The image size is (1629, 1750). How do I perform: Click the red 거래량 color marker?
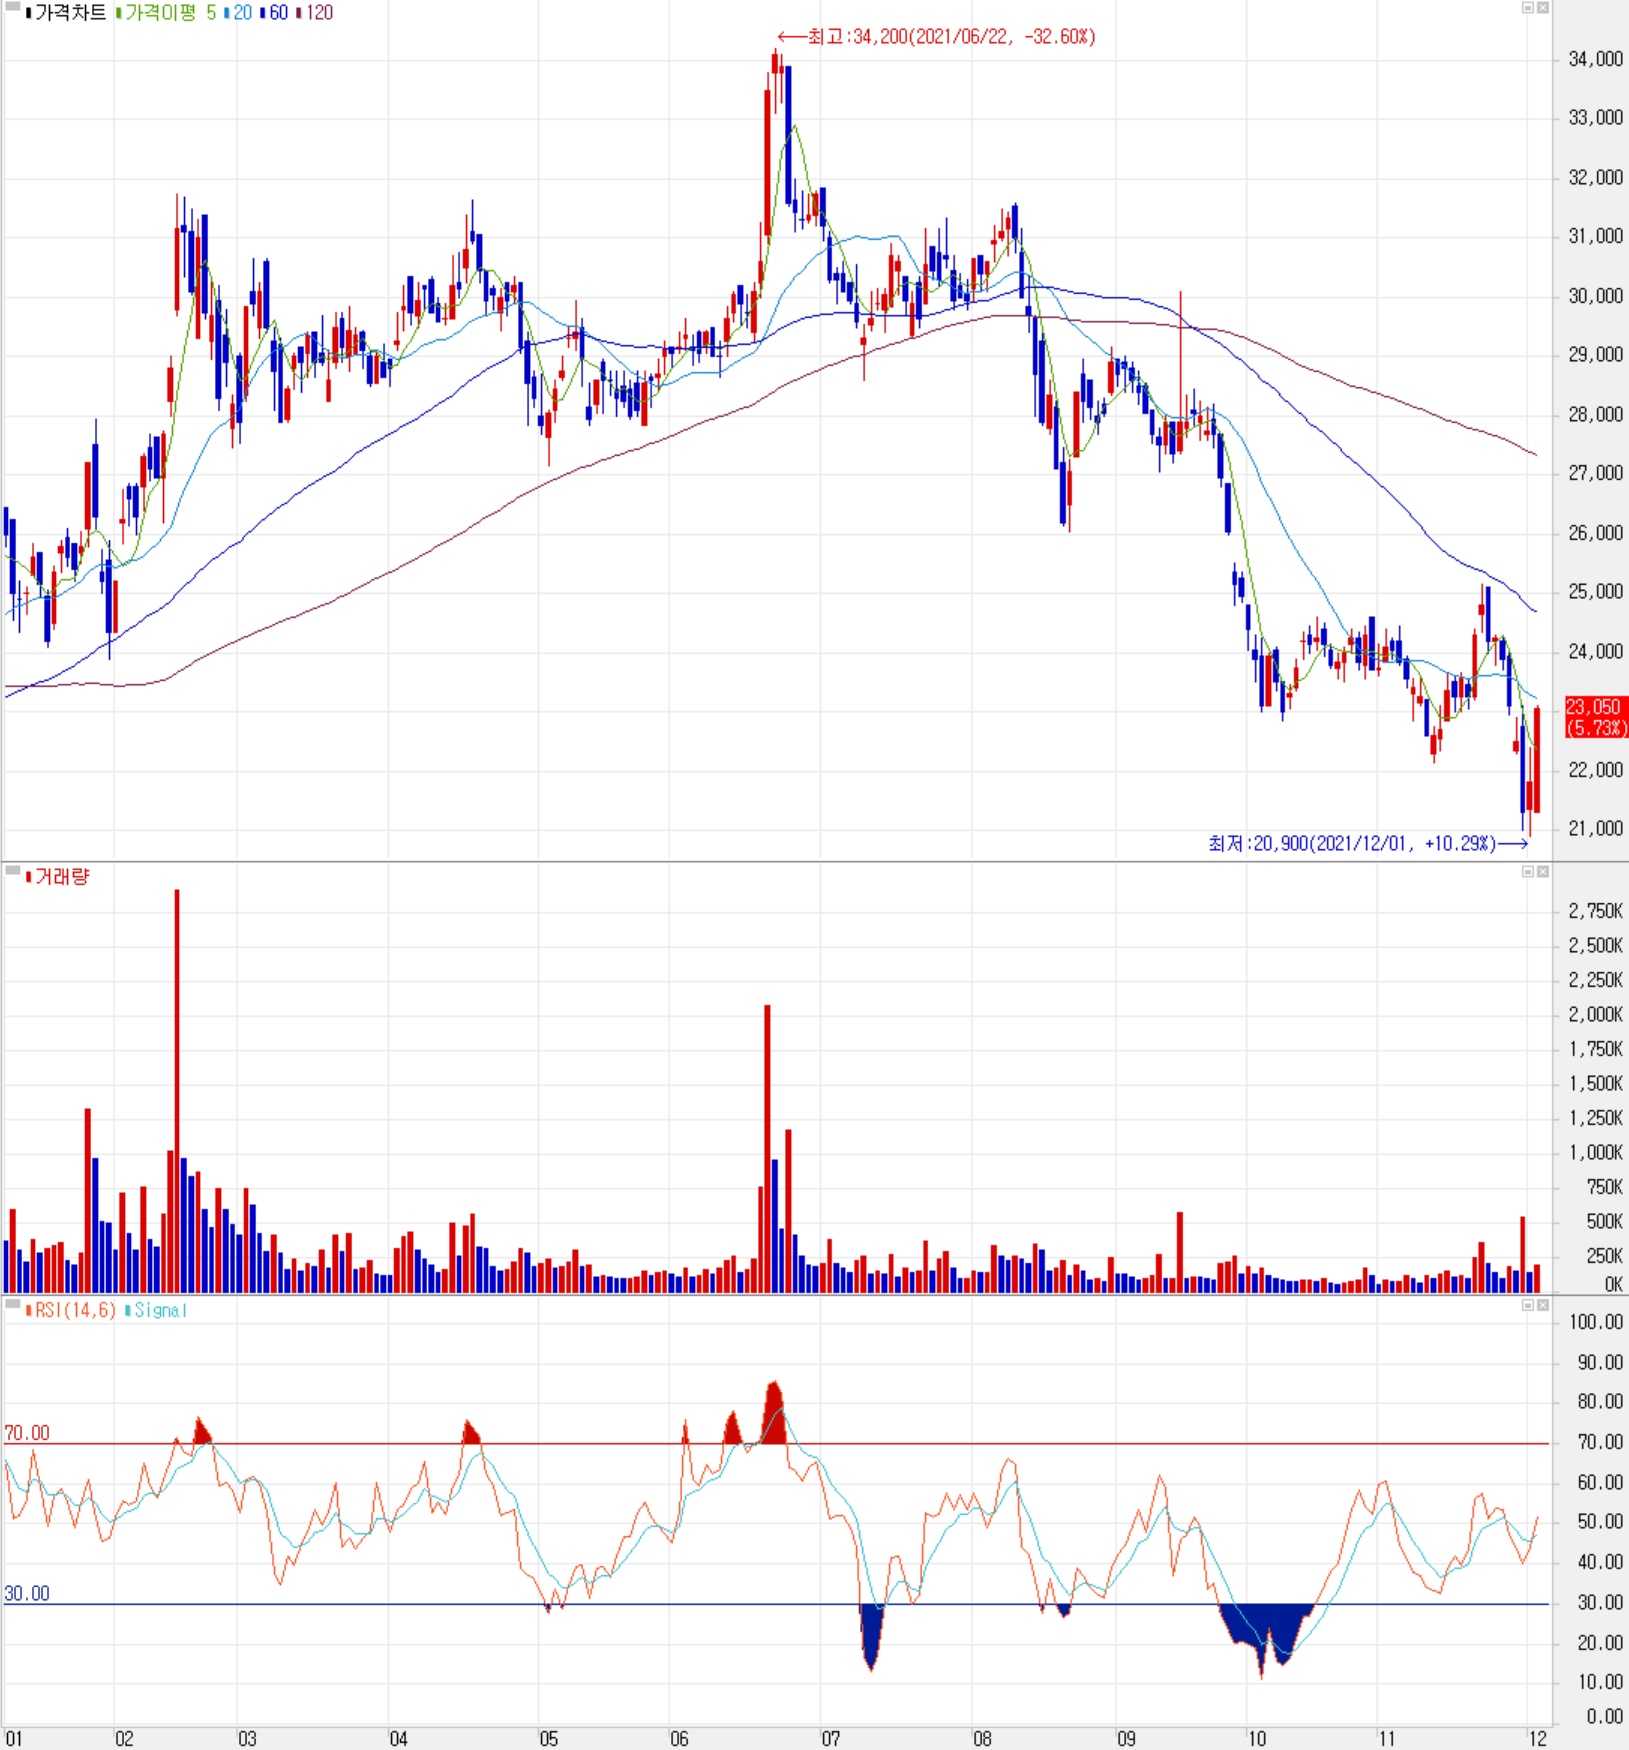coord(29,877)
